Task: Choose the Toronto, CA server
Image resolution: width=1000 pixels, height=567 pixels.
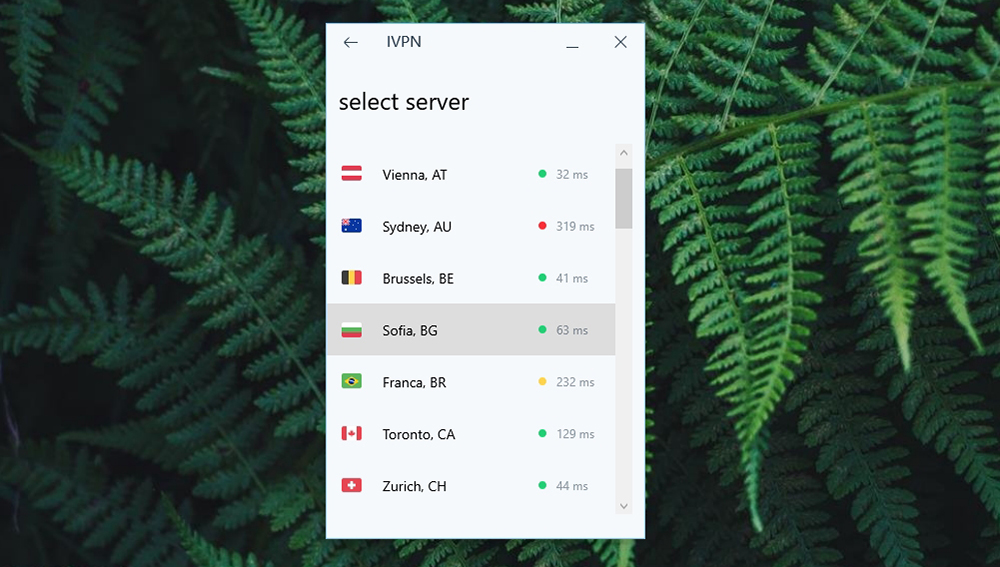Action: [471, 434]
